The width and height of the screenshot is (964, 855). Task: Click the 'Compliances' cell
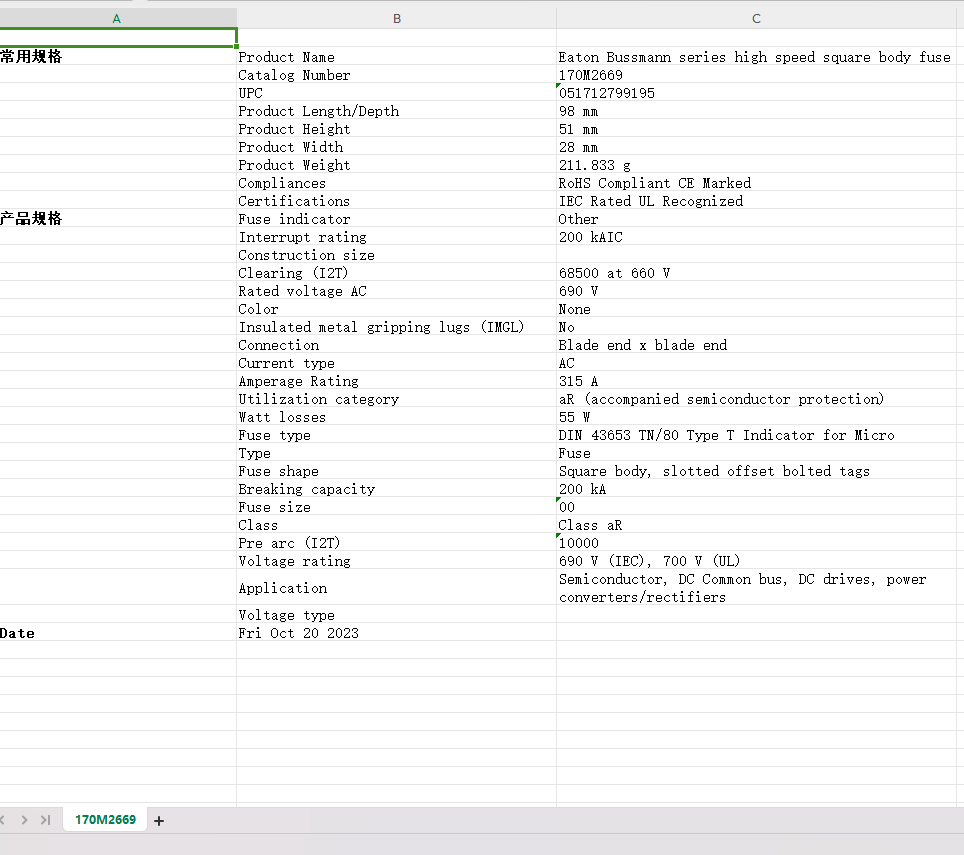(x=397, y=183)
